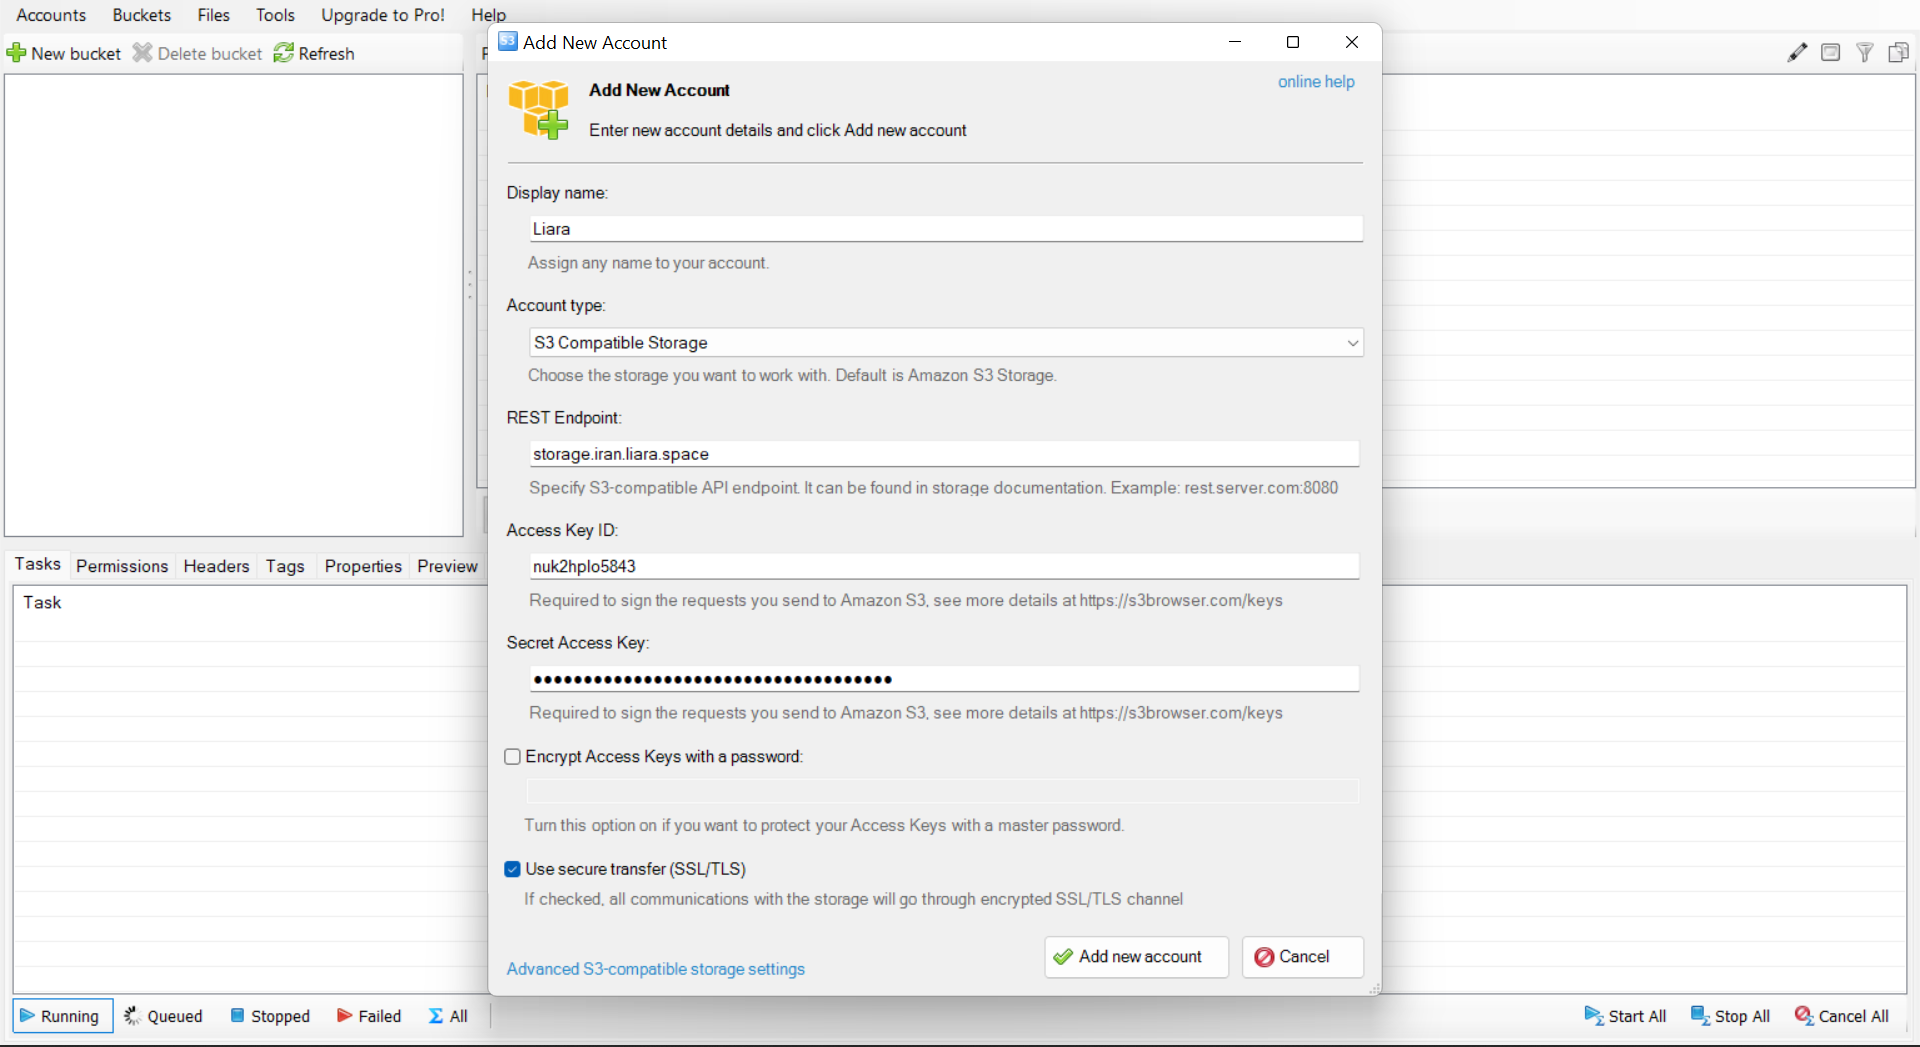Switch to the Headers tab
Viewport: 1920px width, 1047px height.
[x=216, y=566]
